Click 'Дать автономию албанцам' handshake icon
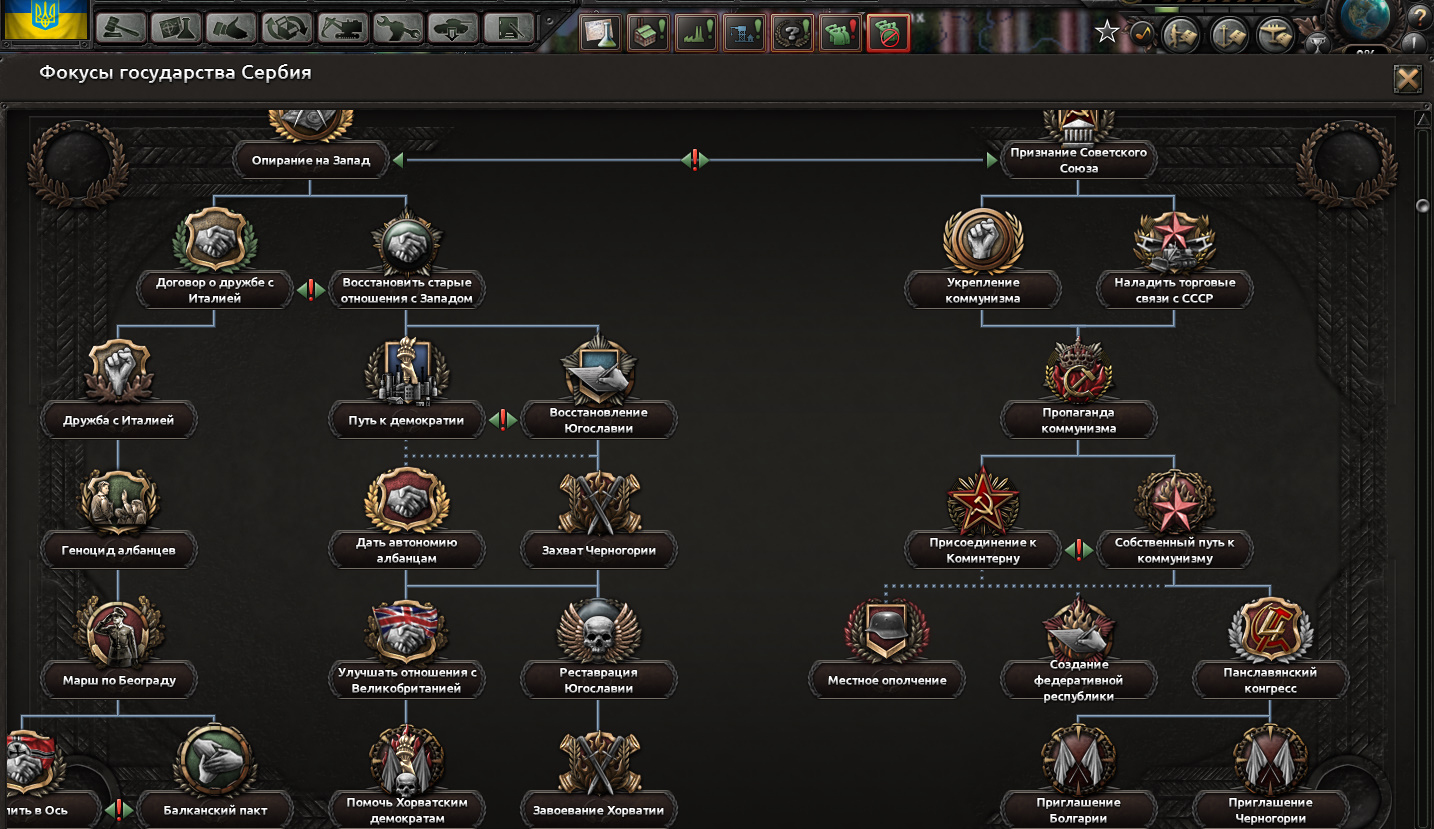1434x829 pixels. pos(407,501)
